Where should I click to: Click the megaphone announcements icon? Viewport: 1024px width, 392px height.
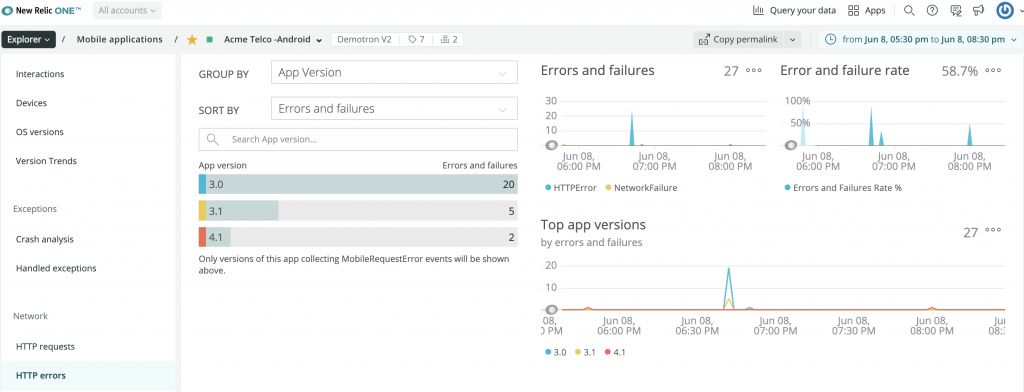tap(978, 10)
